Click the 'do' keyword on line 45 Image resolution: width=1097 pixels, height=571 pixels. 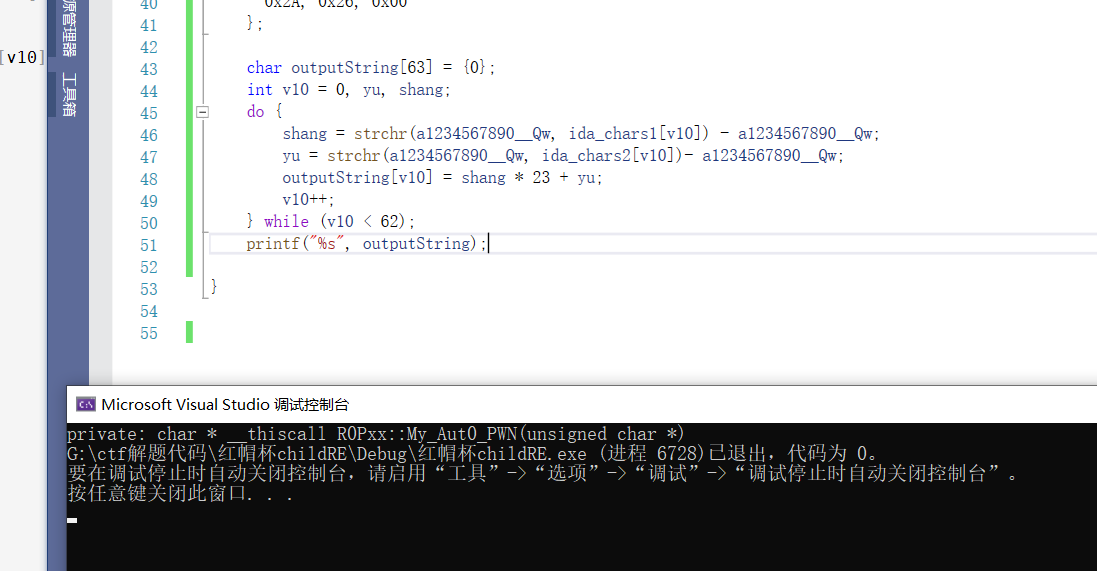[x=255, y=112]
